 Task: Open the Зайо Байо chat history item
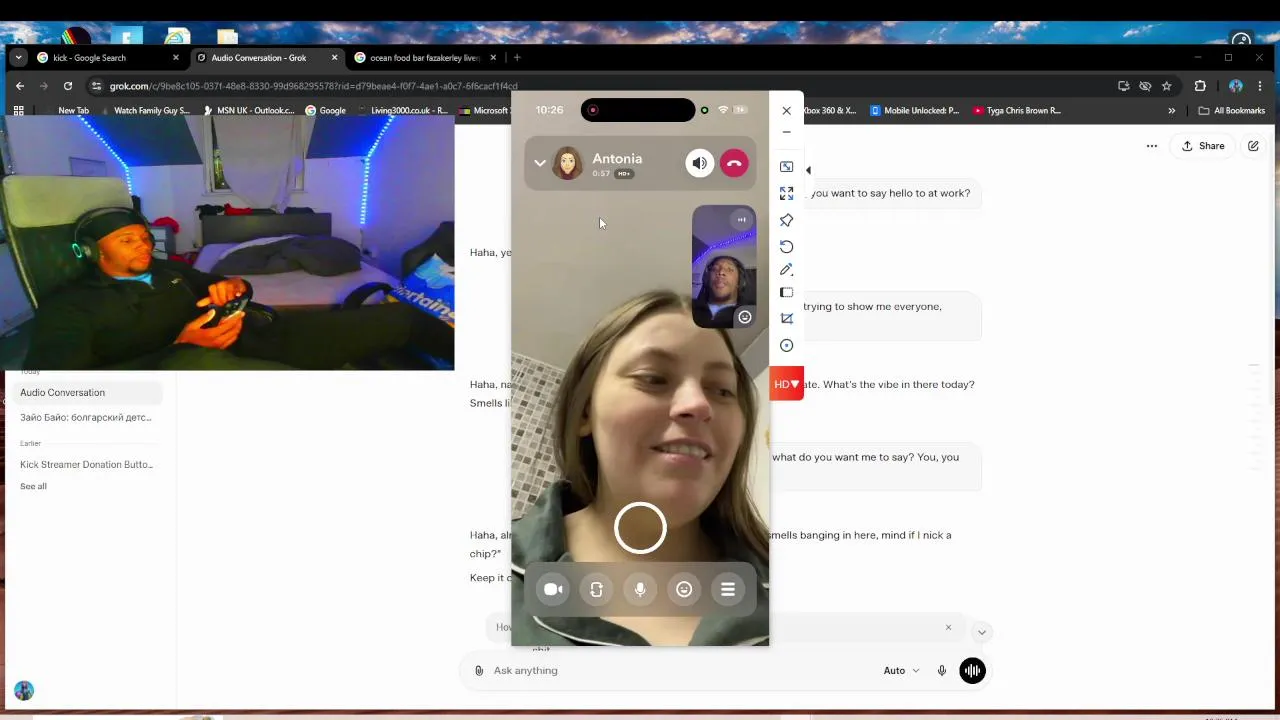(85, 418)
